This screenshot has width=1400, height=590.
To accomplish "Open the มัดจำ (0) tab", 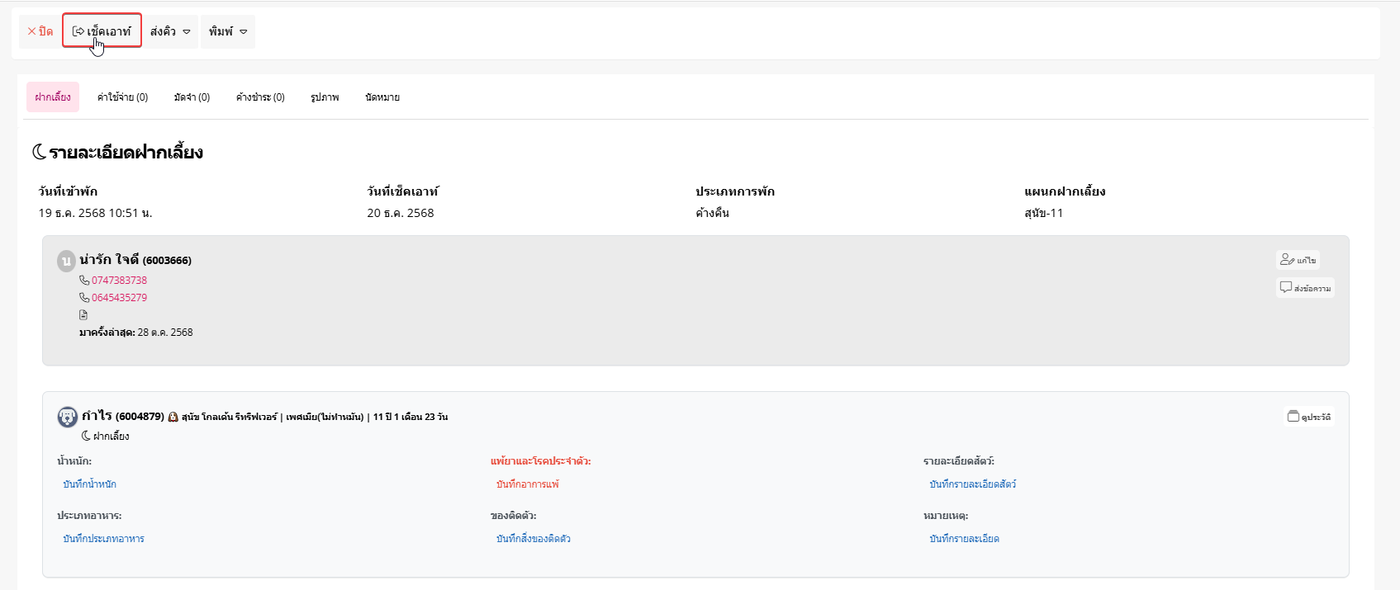I will 191,97.
